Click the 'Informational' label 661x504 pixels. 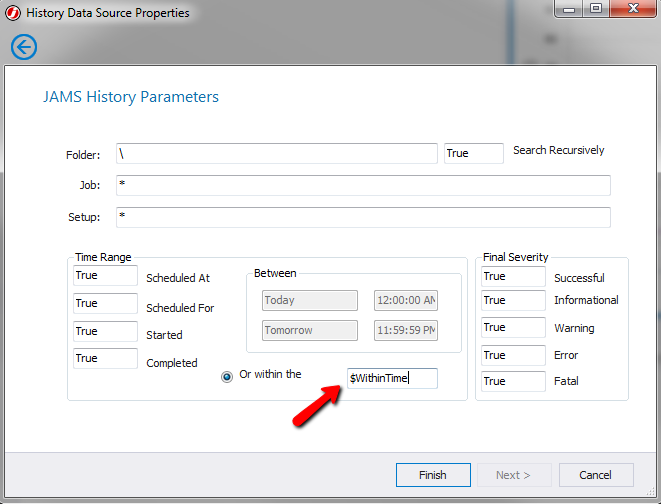[x=586, y=300]
